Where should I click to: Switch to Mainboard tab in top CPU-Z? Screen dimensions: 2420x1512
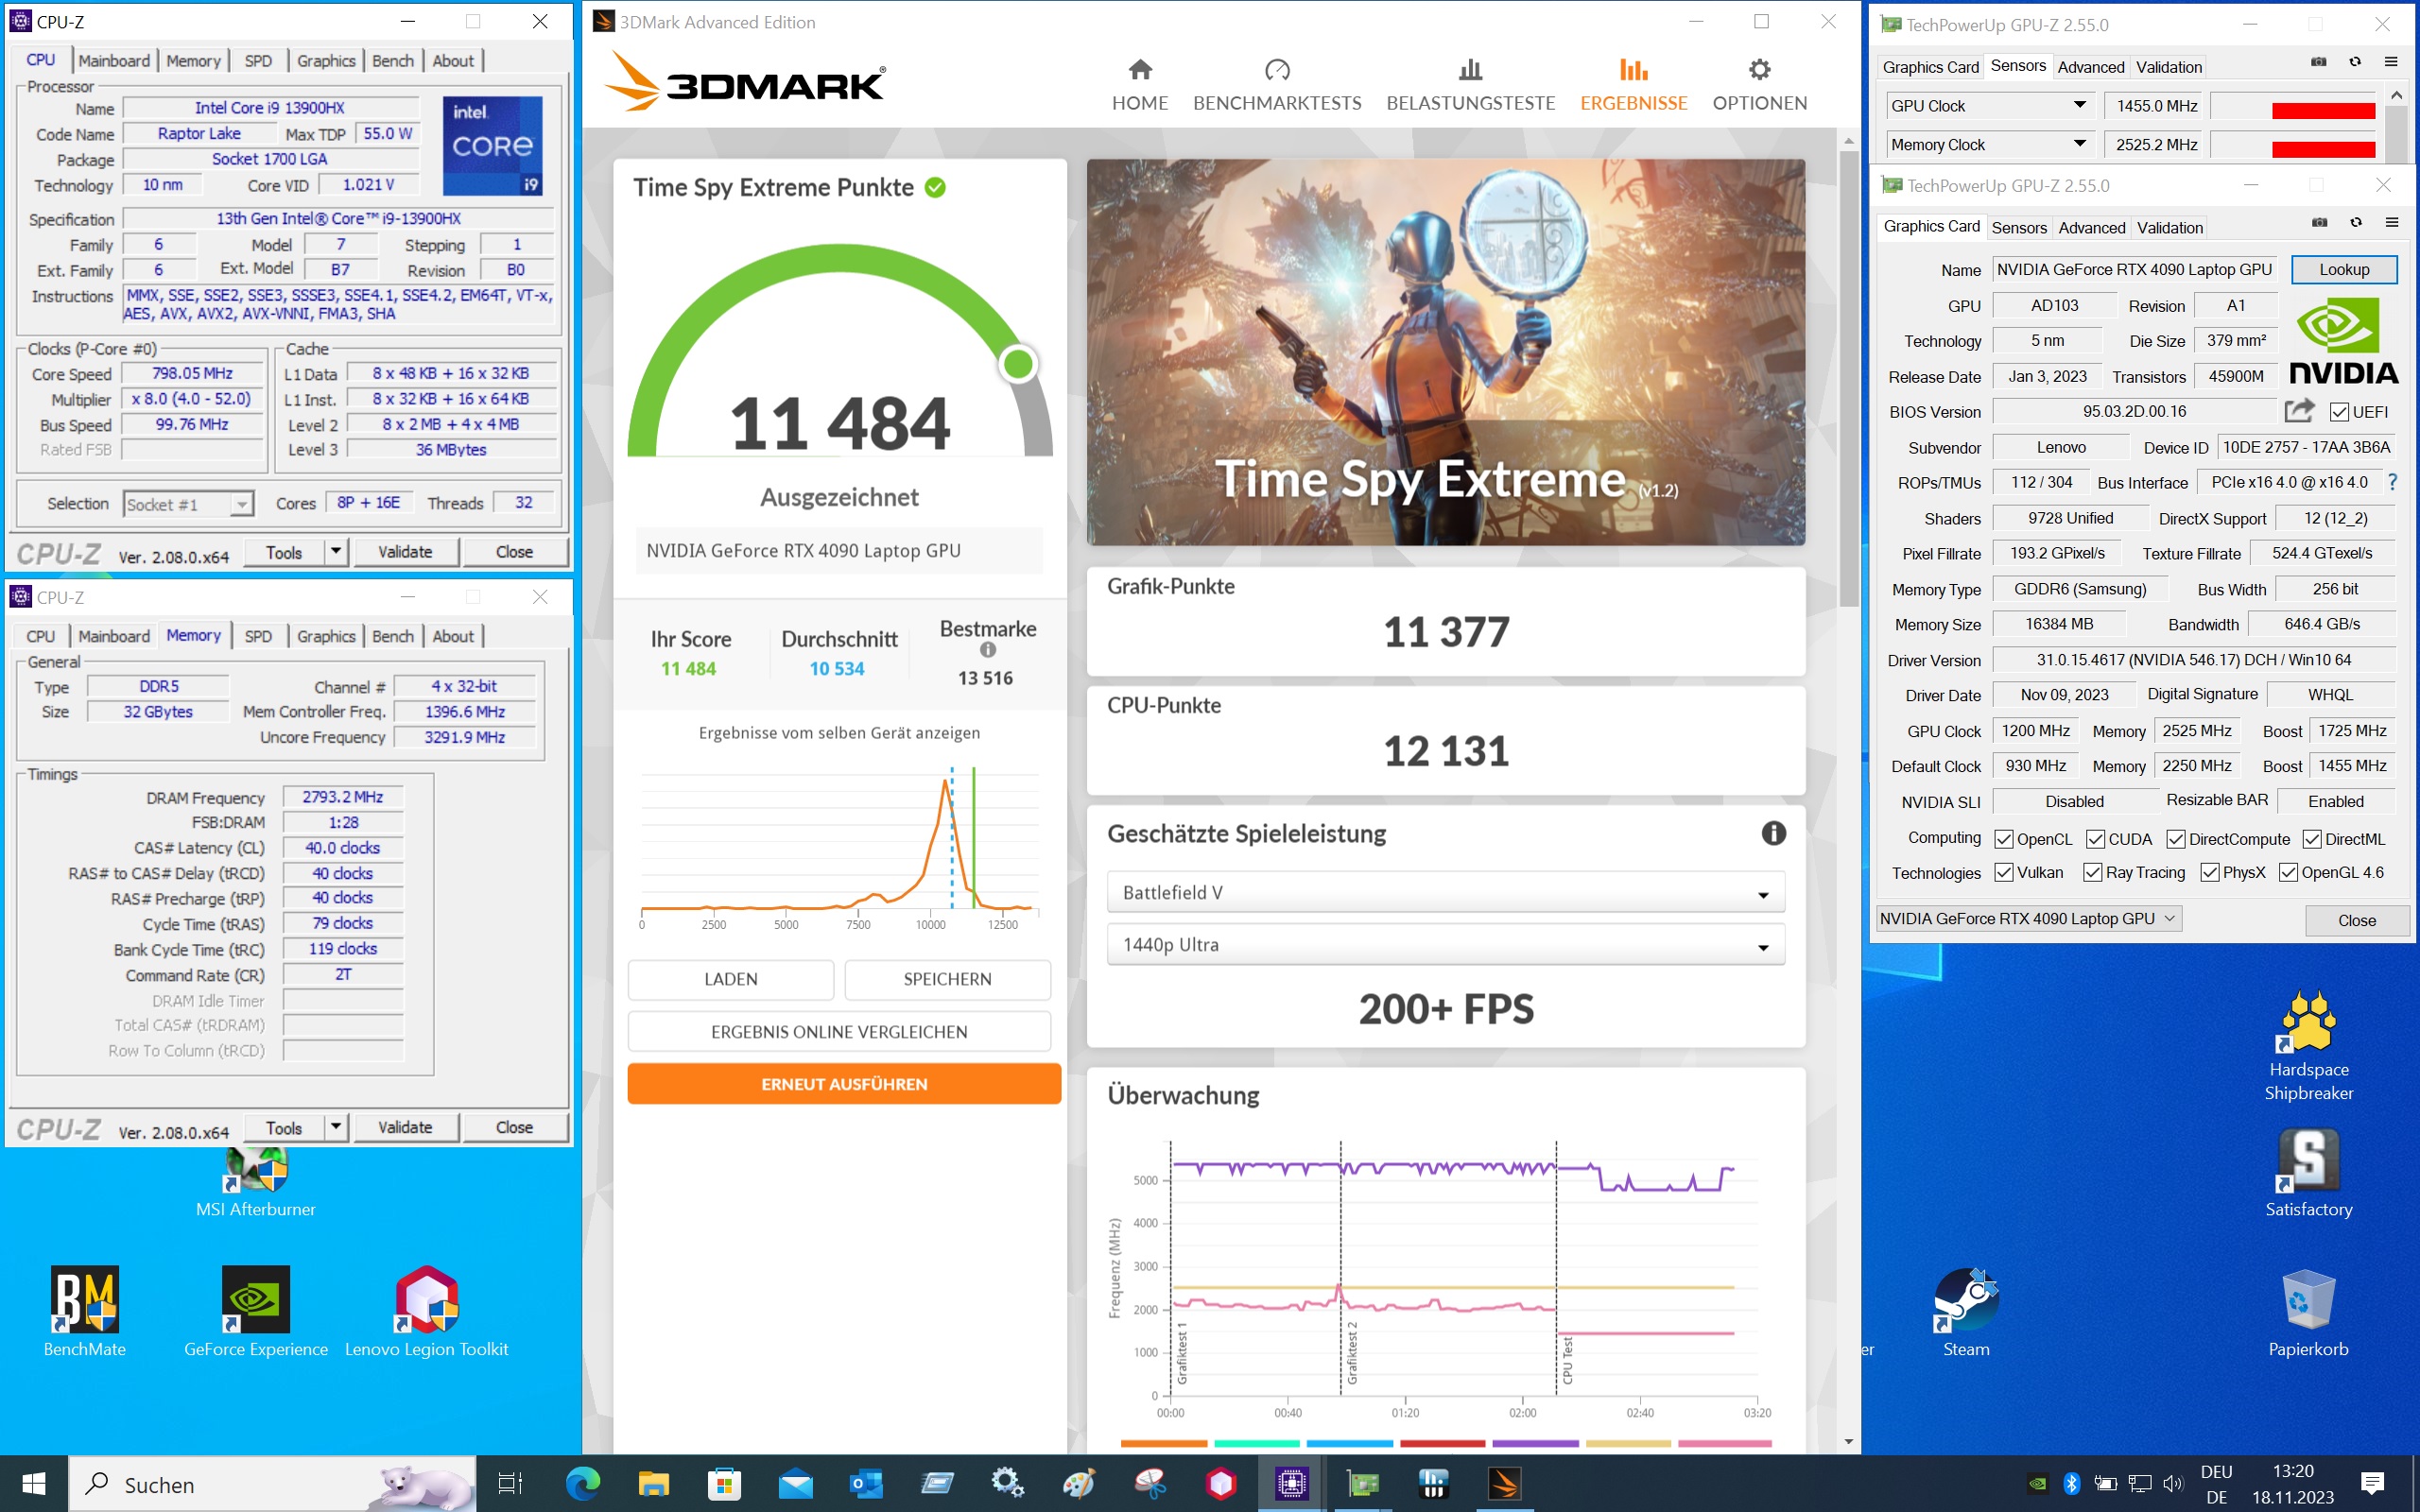(x=114, y=61)
